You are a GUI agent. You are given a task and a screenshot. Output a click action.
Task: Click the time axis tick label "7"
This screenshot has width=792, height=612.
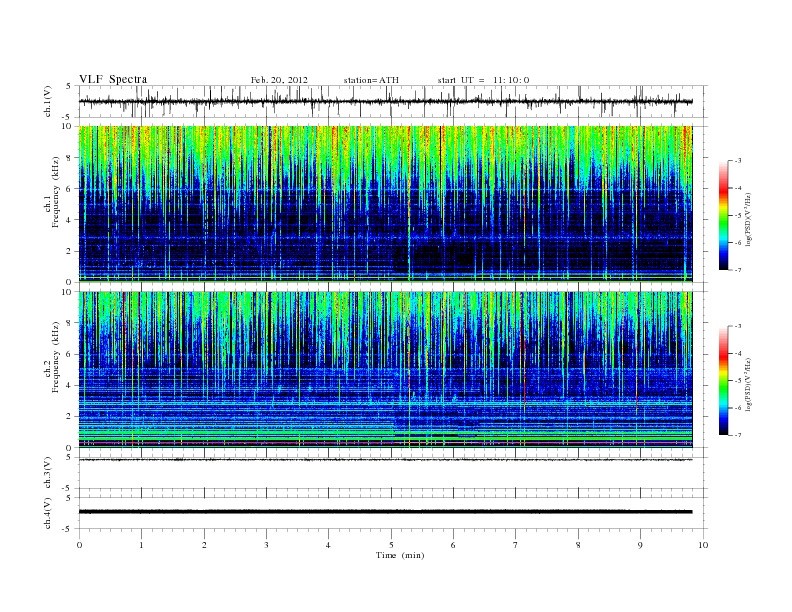(516, 545)
